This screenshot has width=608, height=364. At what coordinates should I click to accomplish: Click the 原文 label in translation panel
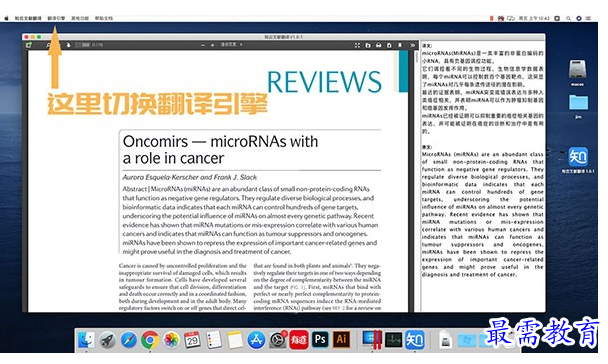pos(427,147)
